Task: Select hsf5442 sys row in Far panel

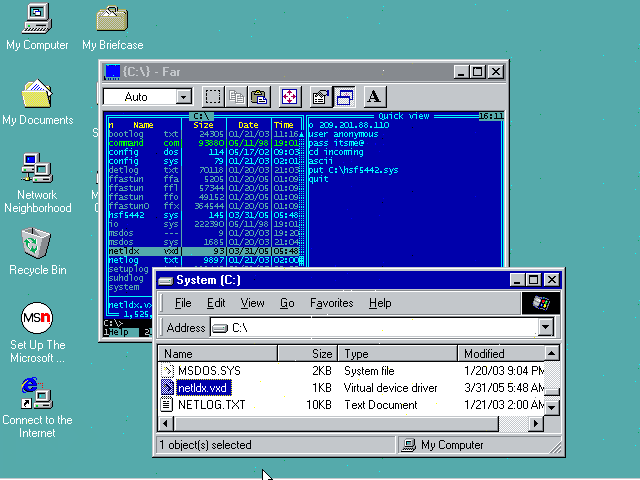Action: [204, 215]
